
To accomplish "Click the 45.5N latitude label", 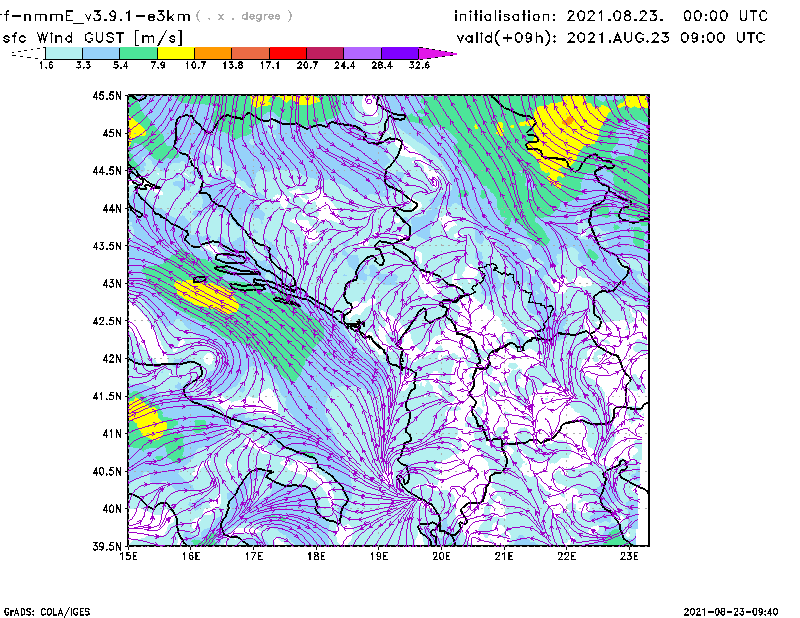I will 107,95.
